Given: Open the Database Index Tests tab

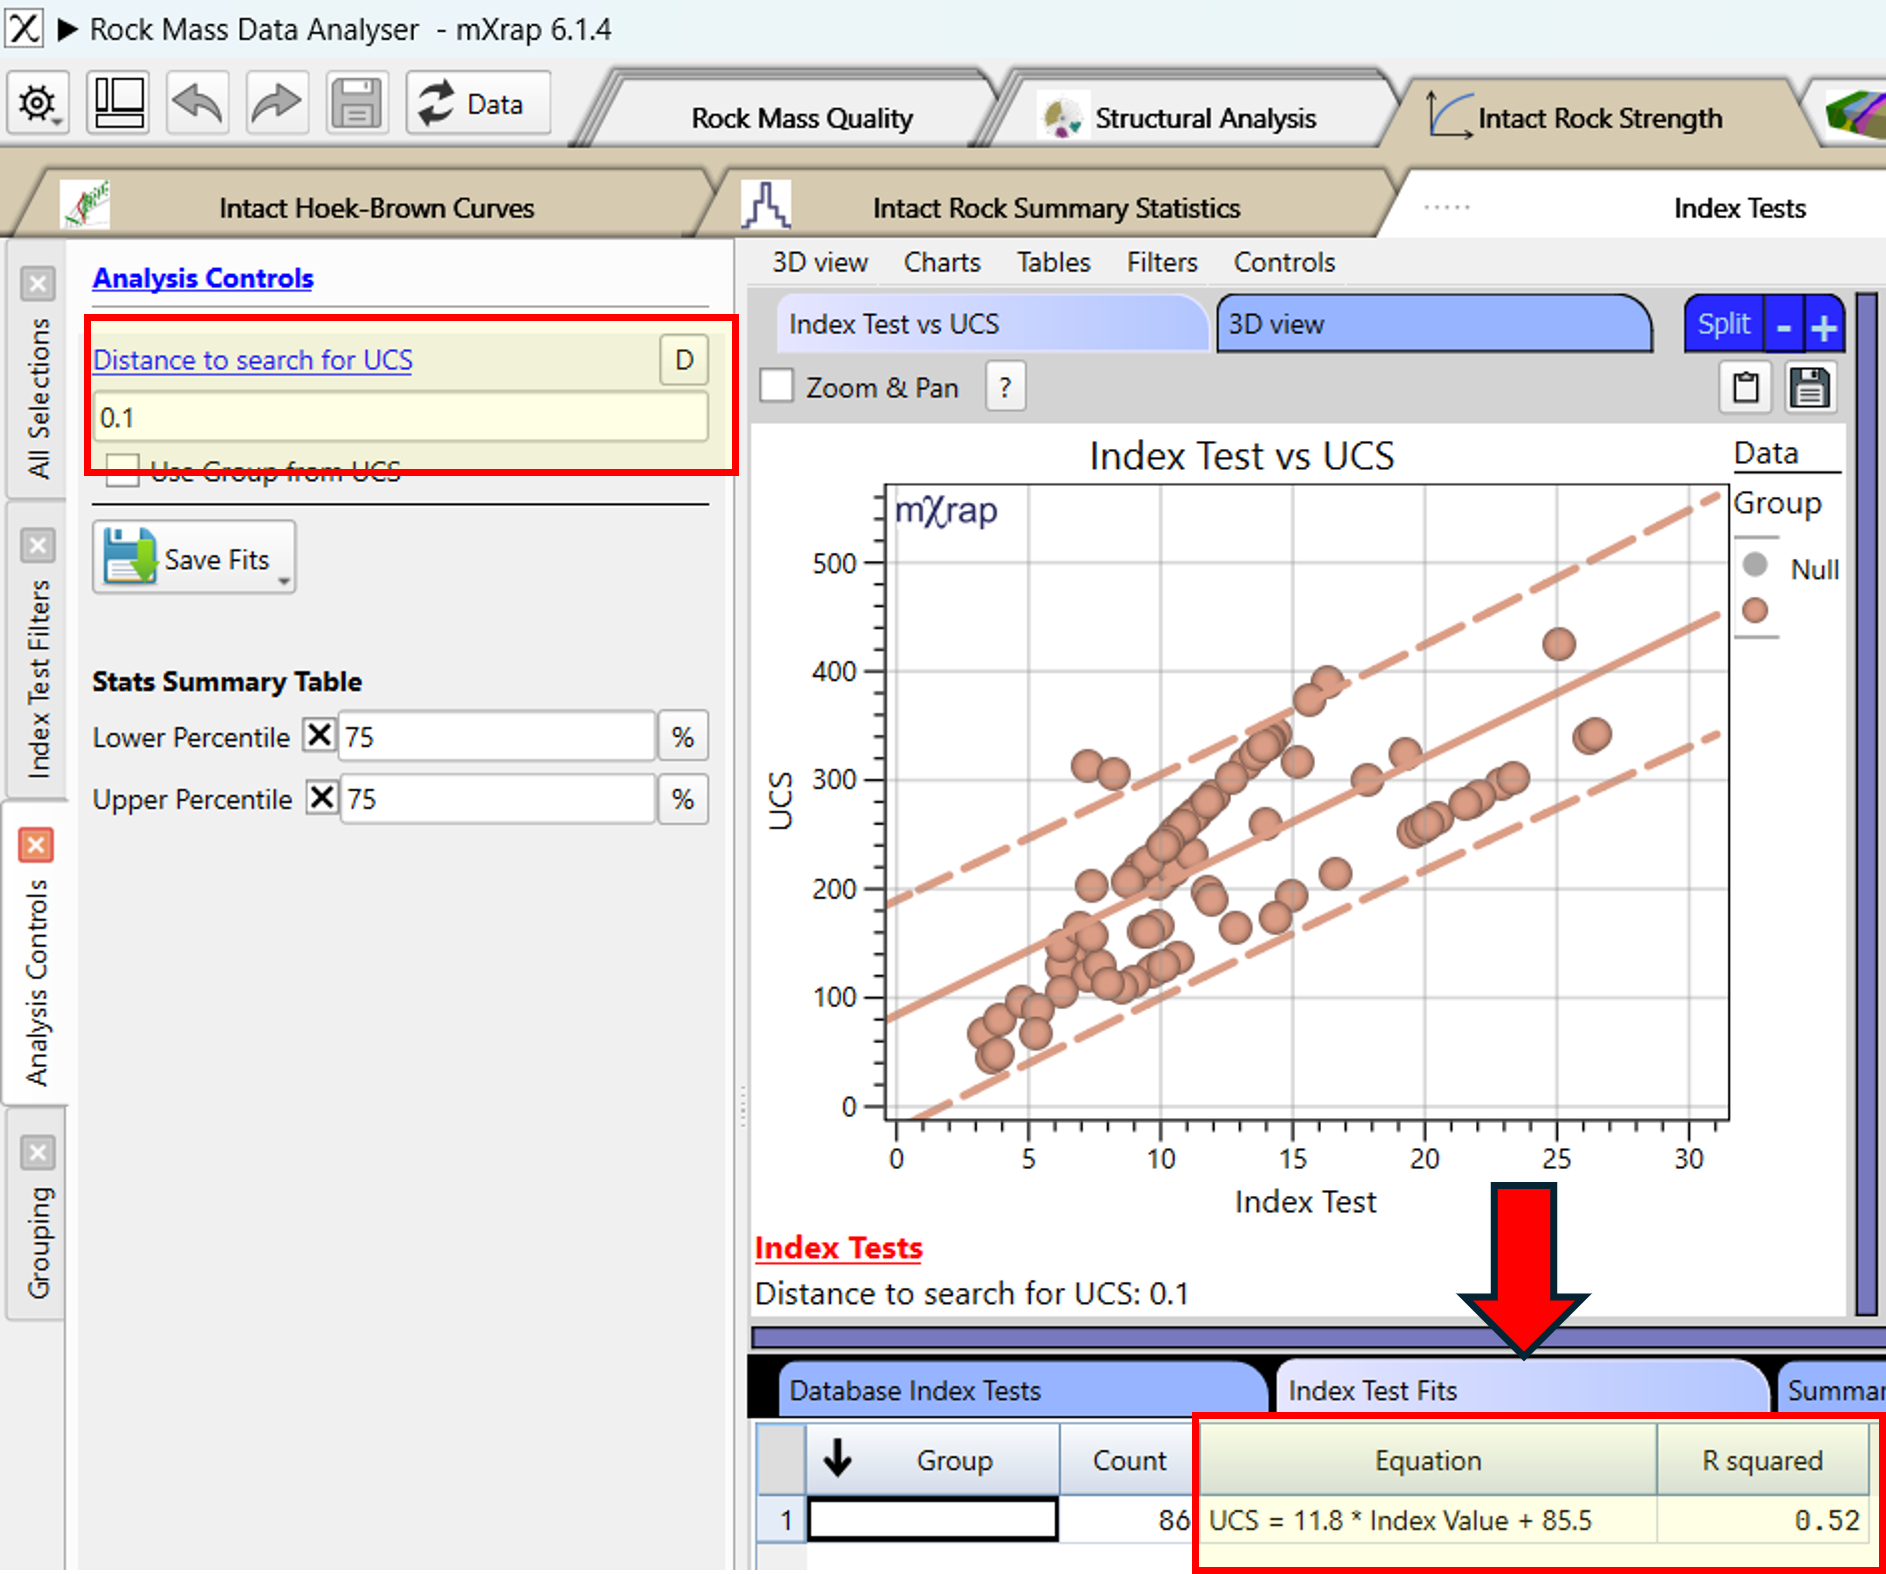Looking at the screenshot, I should pyautogui.click(x=1015, y=1390).
